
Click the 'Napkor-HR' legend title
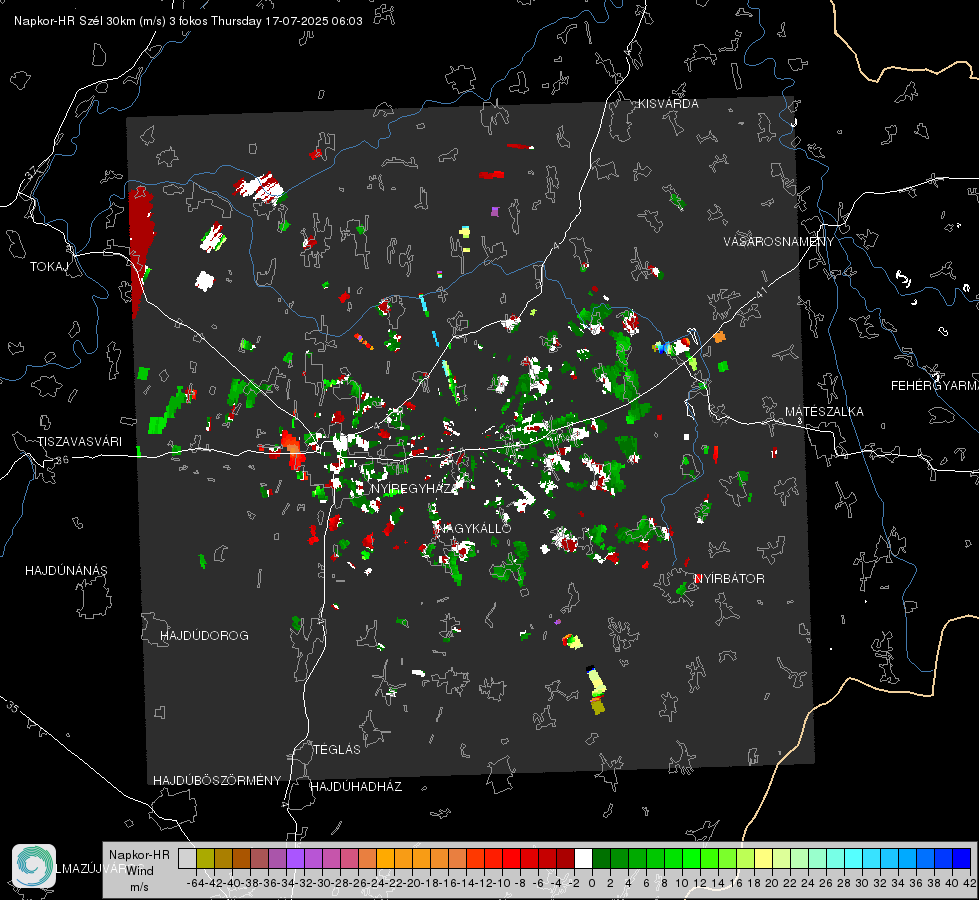tap(139, 855)
